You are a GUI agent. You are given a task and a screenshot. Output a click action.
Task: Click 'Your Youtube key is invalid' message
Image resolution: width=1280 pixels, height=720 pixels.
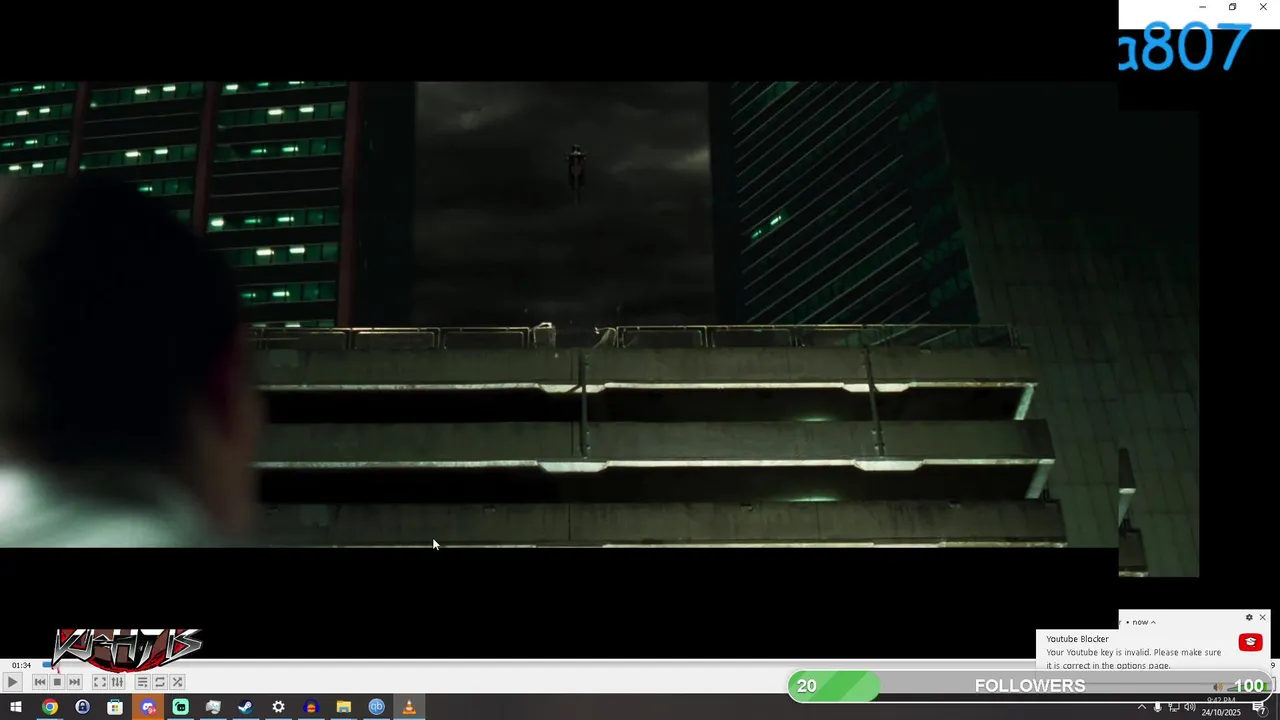pyautogui.click(x=1134, y=659)
